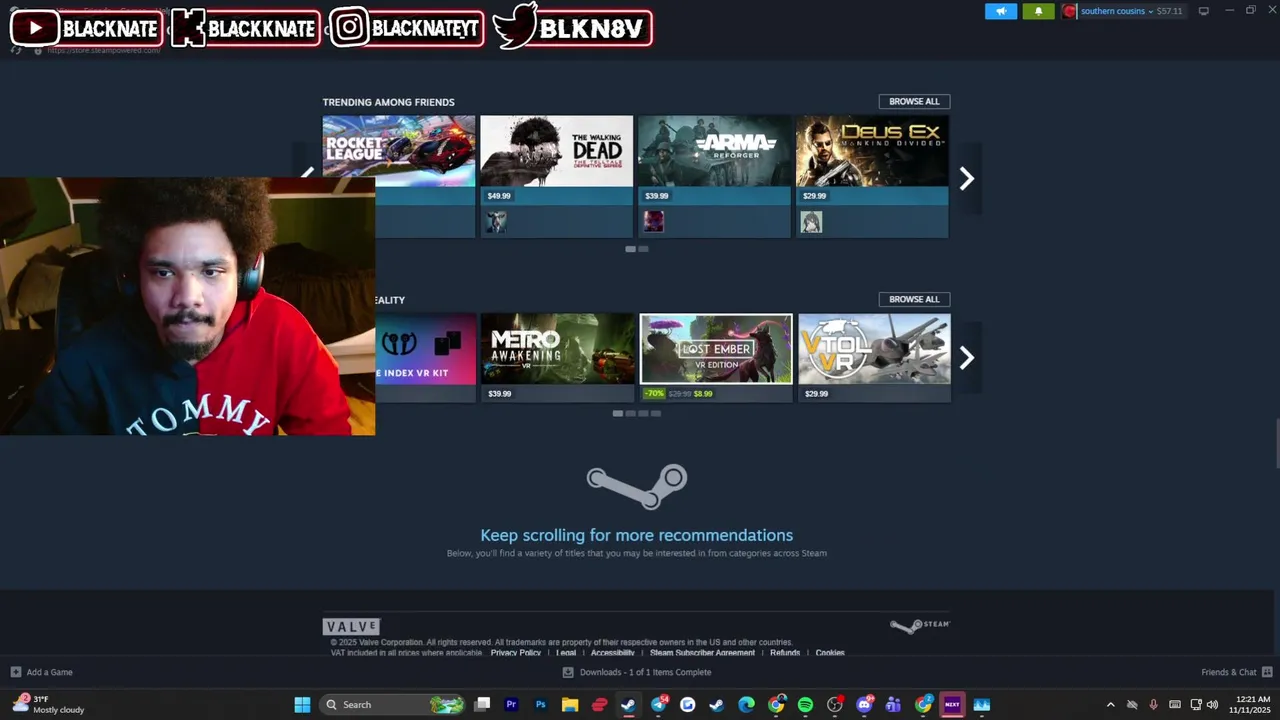Open Rocket League game tile
This screenshot has height=720, width=1280.
tap(399, 151)
